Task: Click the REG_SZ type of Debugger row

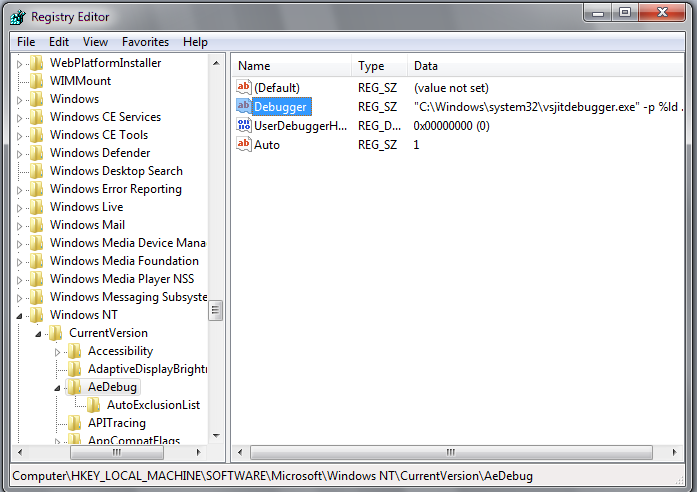Action: pyautogui.click(x=377, y=107)
